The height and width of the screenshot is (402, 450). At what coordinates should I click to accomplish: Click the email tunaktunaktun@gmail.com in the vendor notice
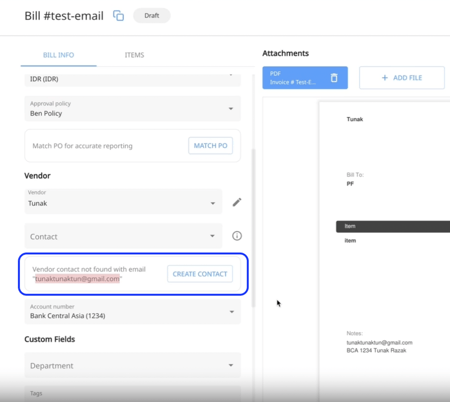point(77,279)
